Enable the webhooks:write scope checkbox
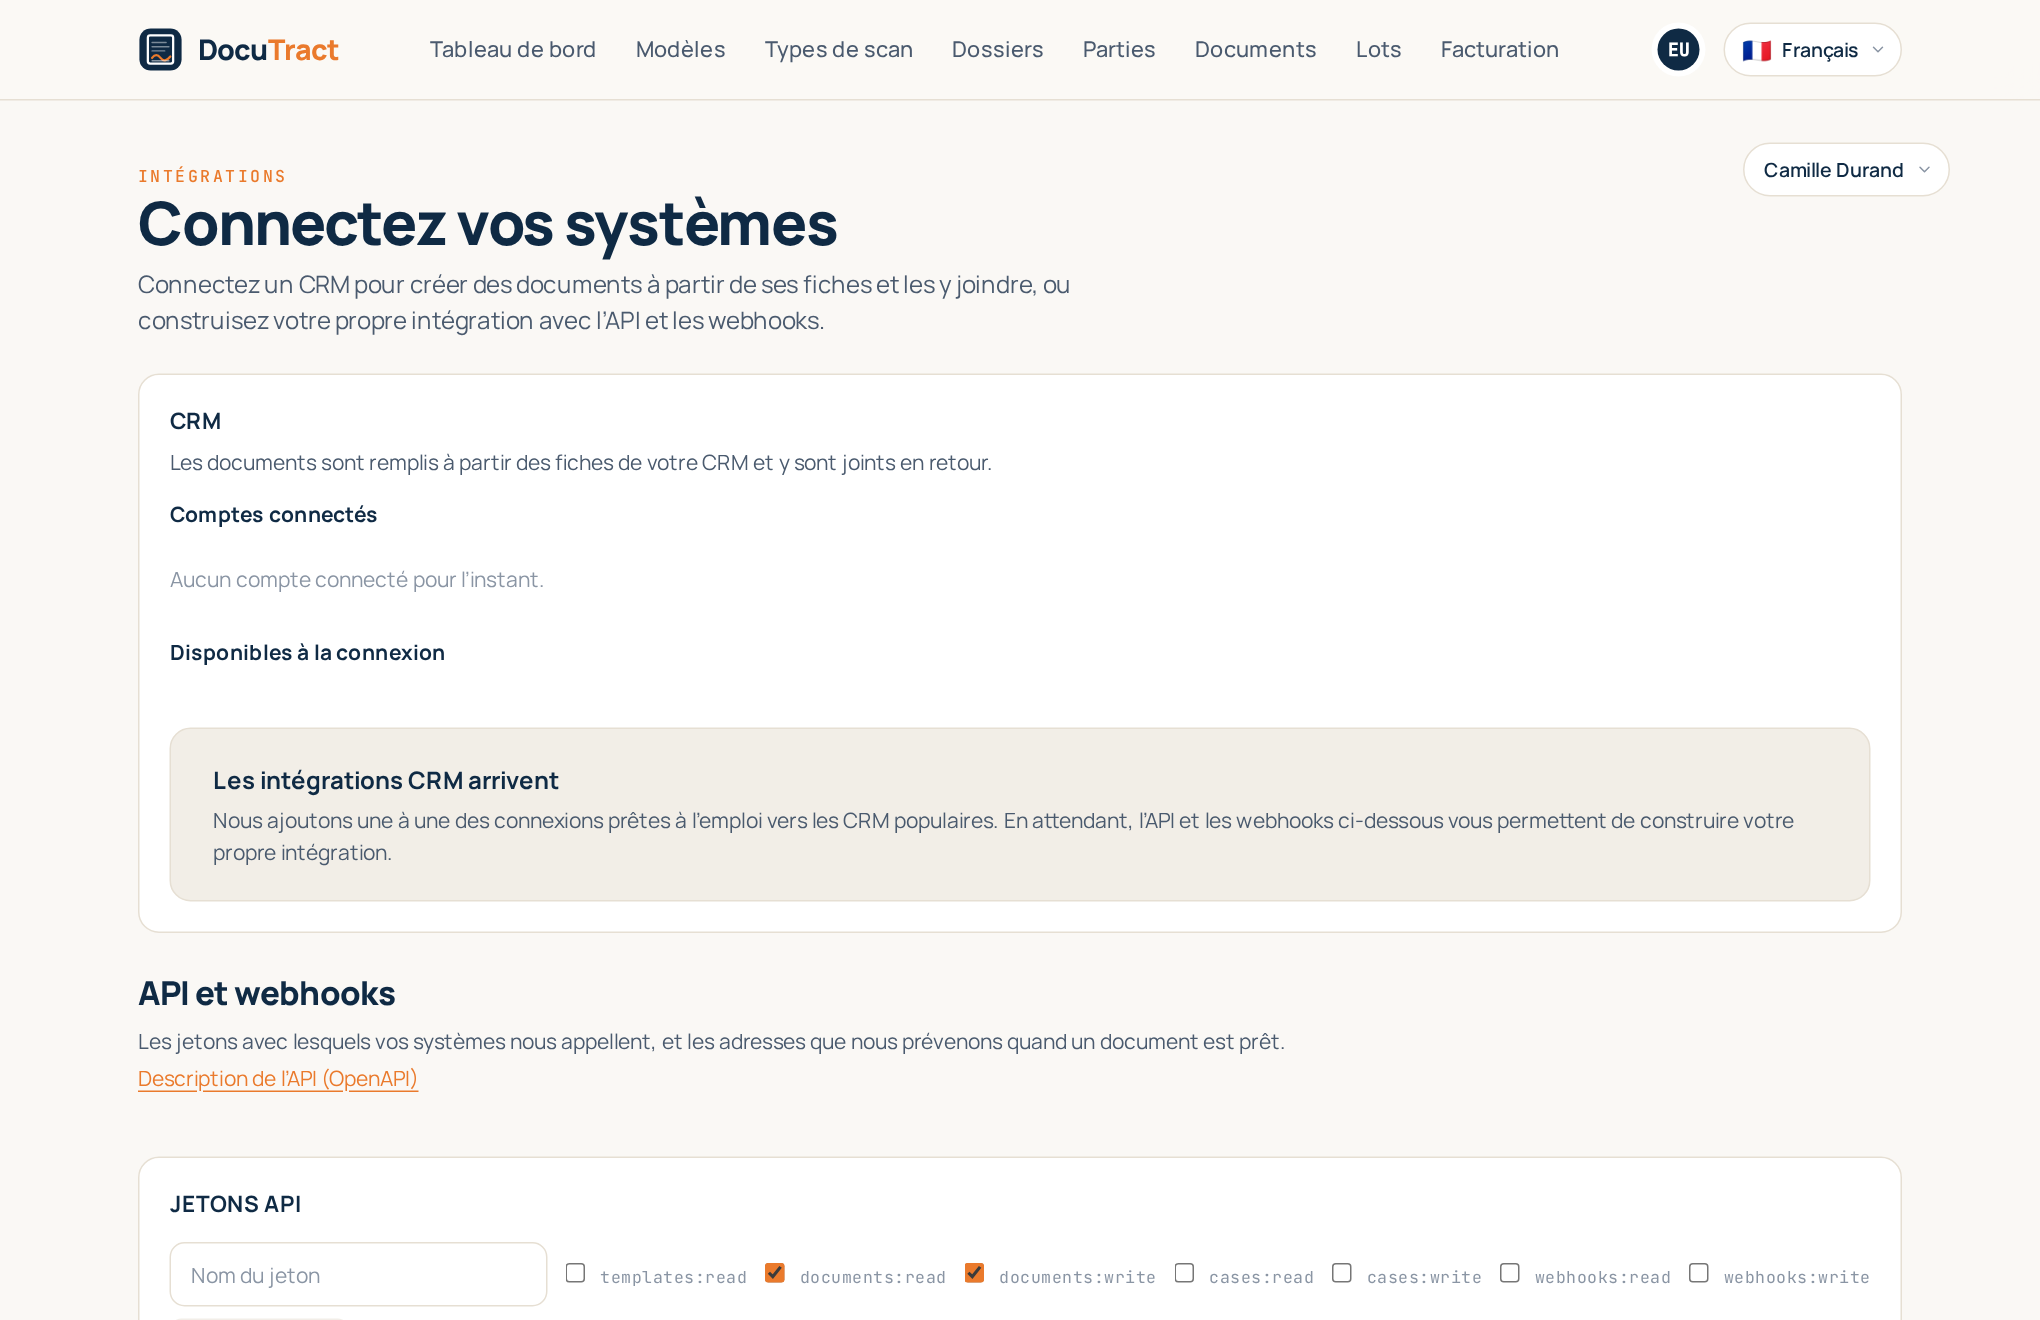 pyautogui.click(x=1699, y=1273)
